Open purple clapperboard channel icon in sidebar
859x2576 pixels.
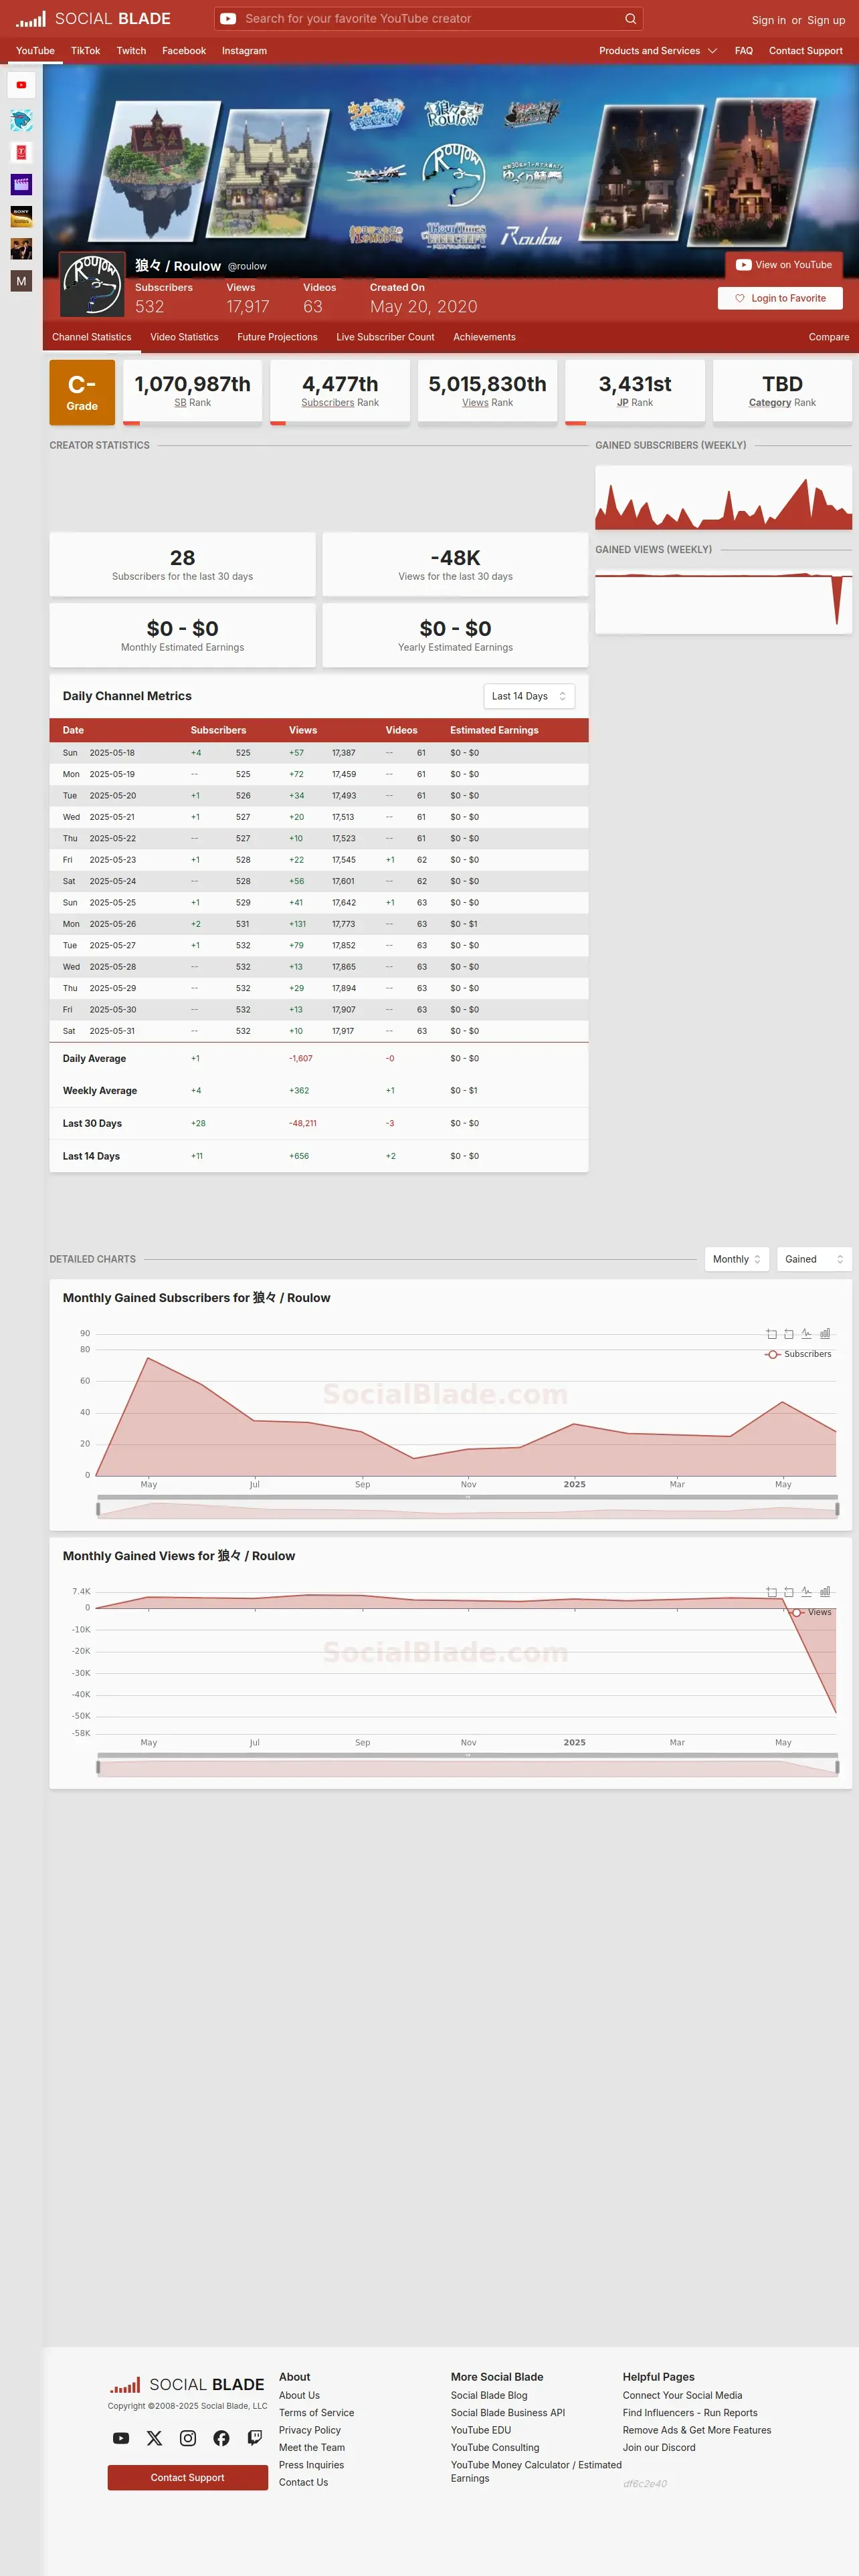[x=21, y=184]
